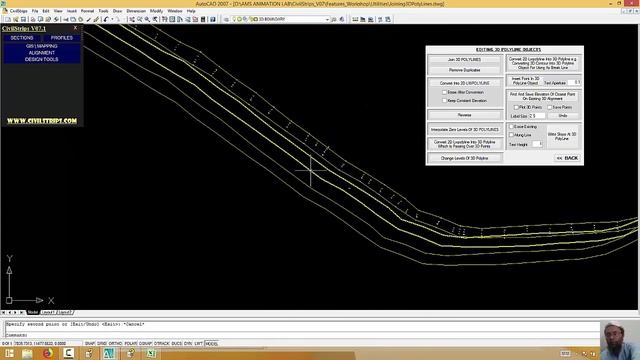Click the Paste toolbar icon
This screenshot has height=360, width=640.
click(x=80, y=19)
